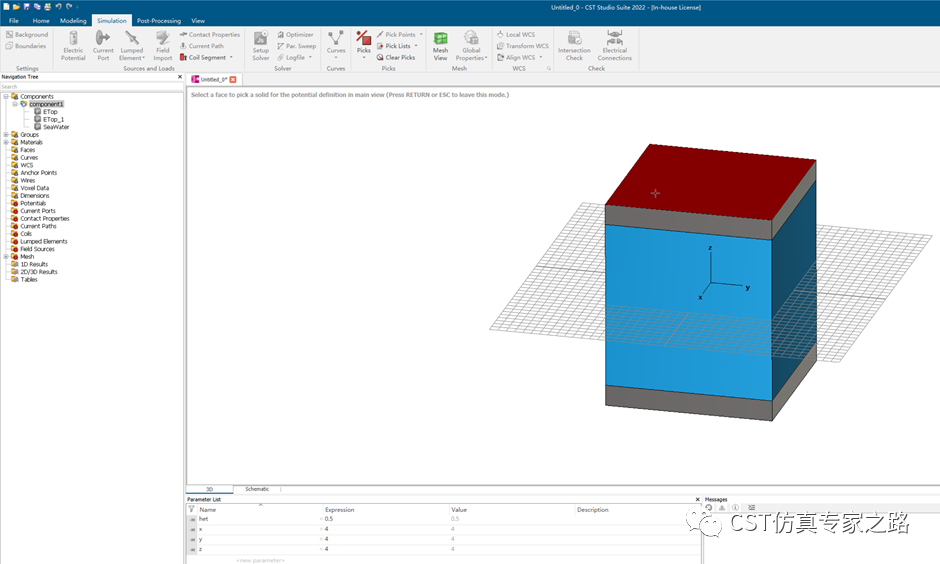Select the Electric Potential tool
The image size is (940, 564).
(x=73, y=46)
